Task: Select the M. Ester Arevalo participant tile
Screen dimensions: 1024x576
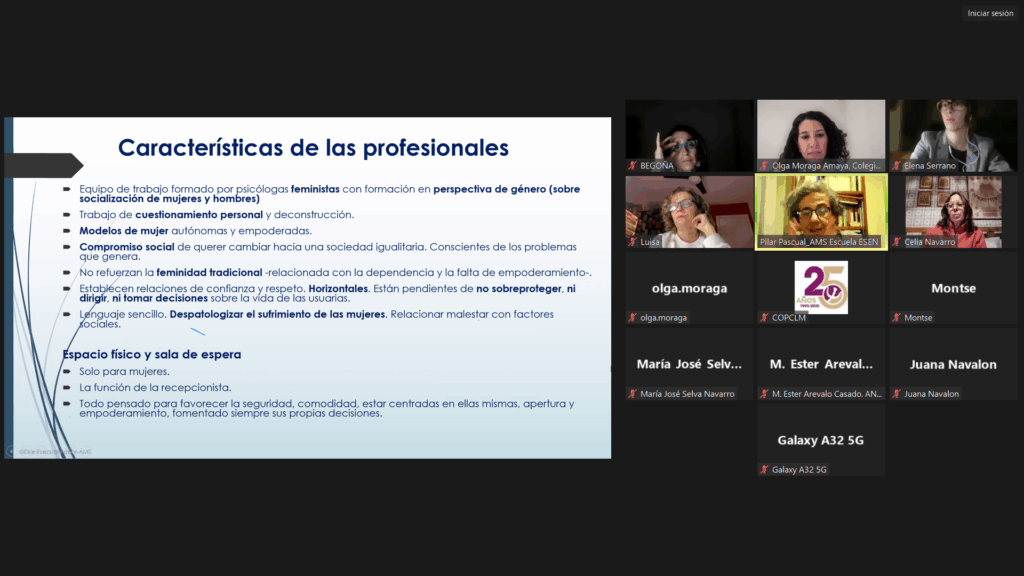Action: click(821, 364)
